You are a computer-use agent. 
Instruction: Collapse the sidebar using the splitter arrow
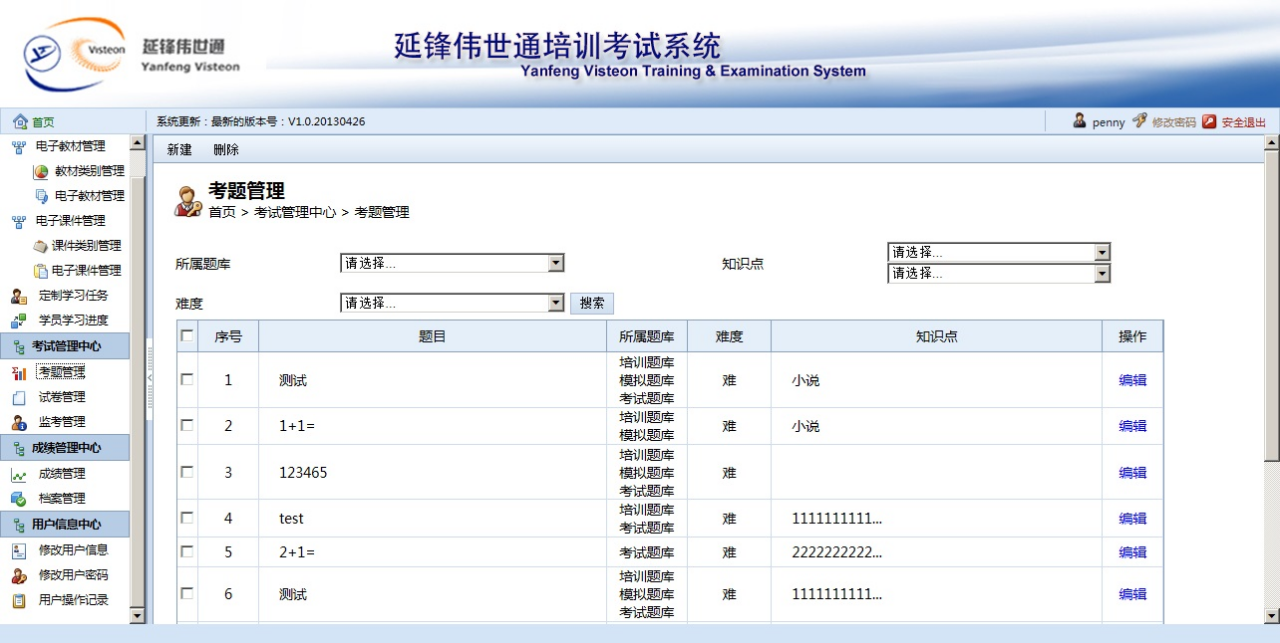150,379
